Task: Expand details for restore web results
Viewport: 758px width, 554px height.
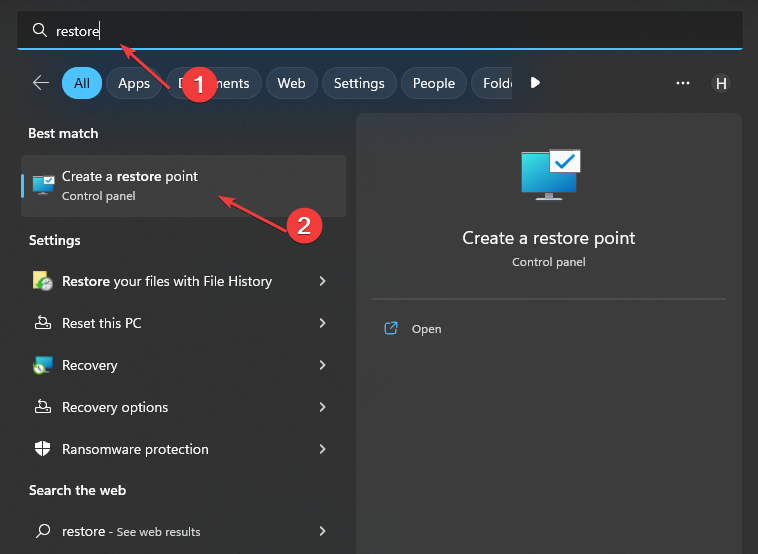Action: tap(322, 531)
